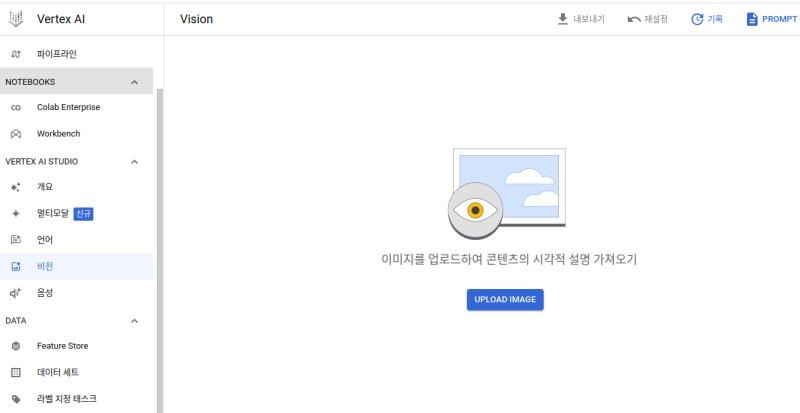
Task: Open 데이터 세트 in the sidebar
Action: click(77, 373)
